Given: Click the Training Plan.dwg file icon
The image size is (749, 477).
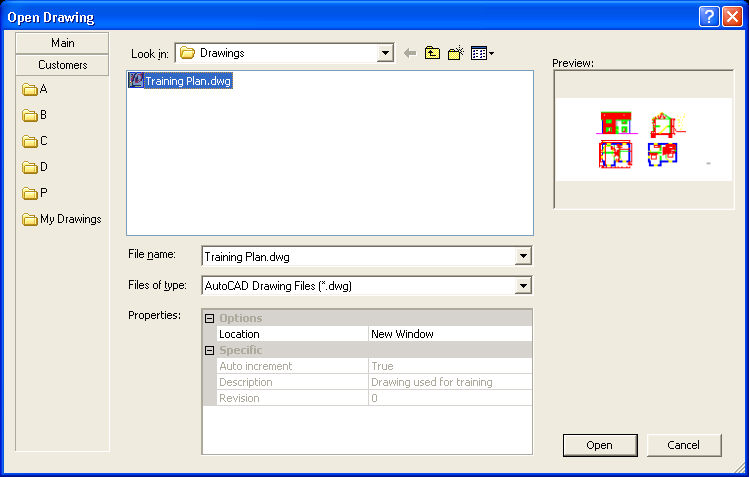Looking at the screenshot, I should [x=136, y=80].
